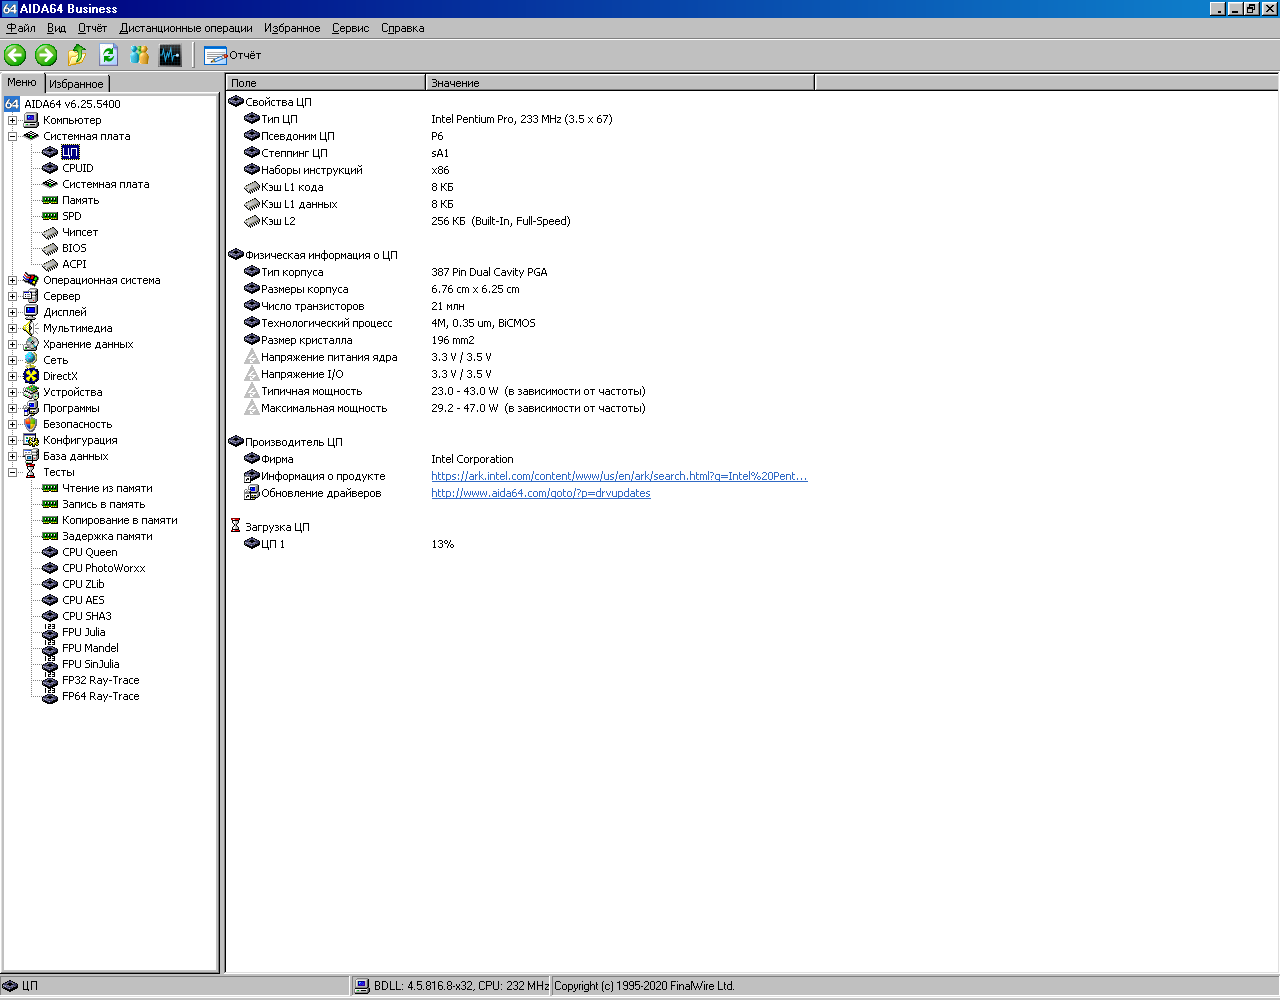This screenshot has height=1000, width=1280.
Task: Open the aida64.com driver updates link
Action: pos(541,493)
